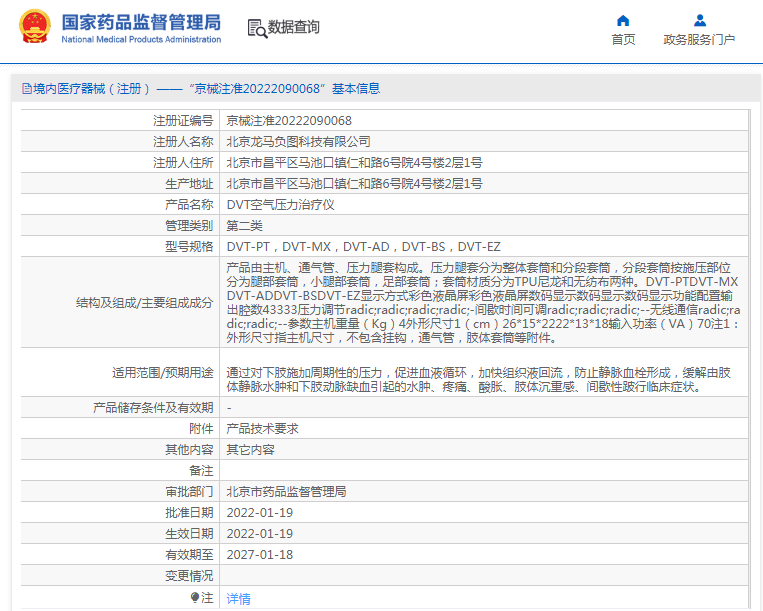
Task: Click the 数据查询 magnifier document icon
Action: coord(256,28)
